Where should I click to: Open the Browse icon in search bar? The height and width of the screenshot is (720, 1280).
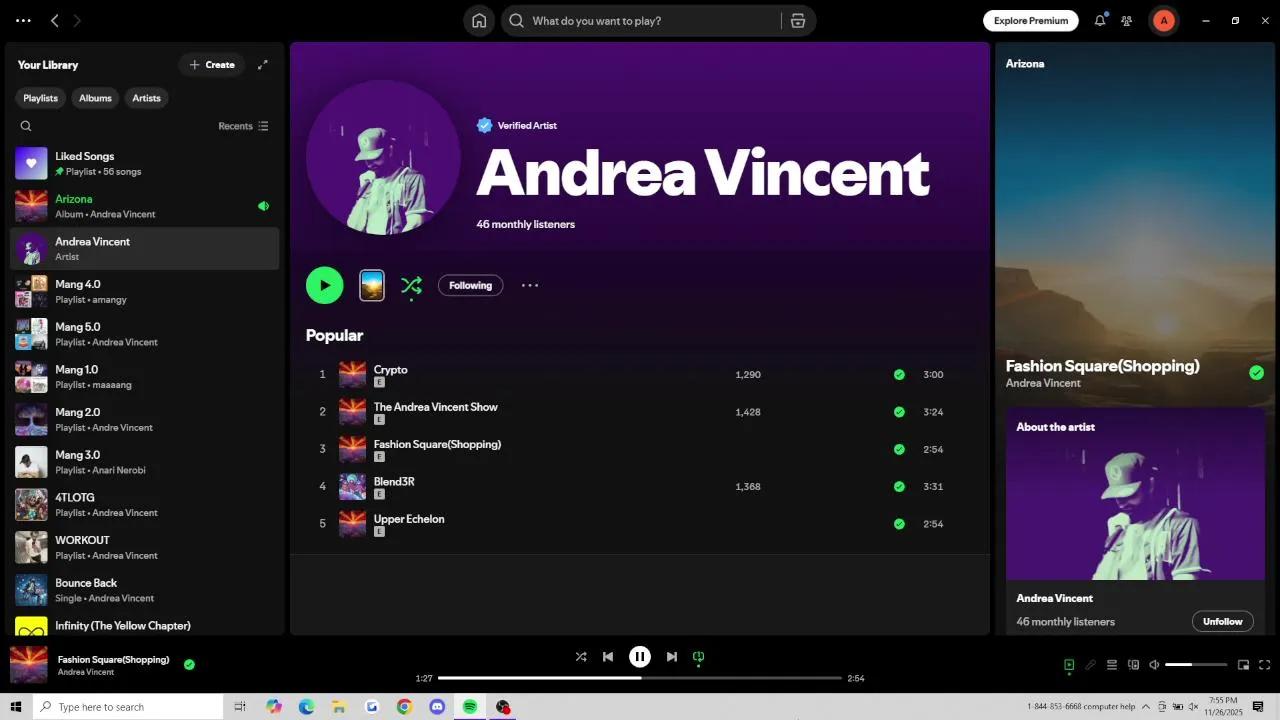pos(797,21)
